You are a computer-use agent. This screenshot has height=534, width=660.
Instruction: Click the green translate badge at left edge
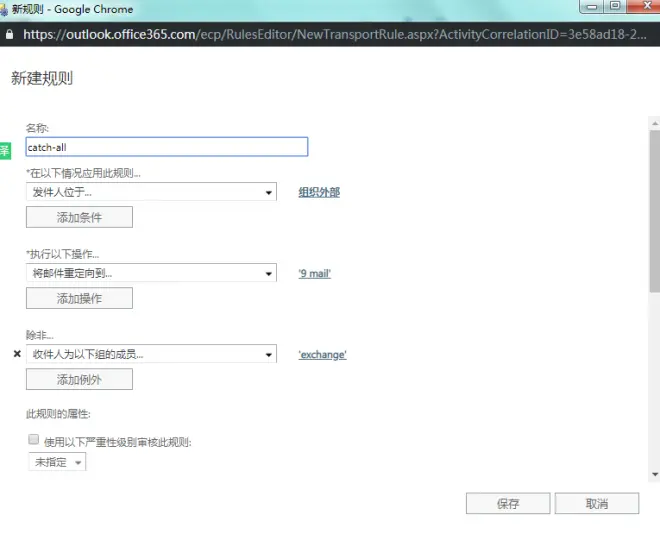(5, 151)
